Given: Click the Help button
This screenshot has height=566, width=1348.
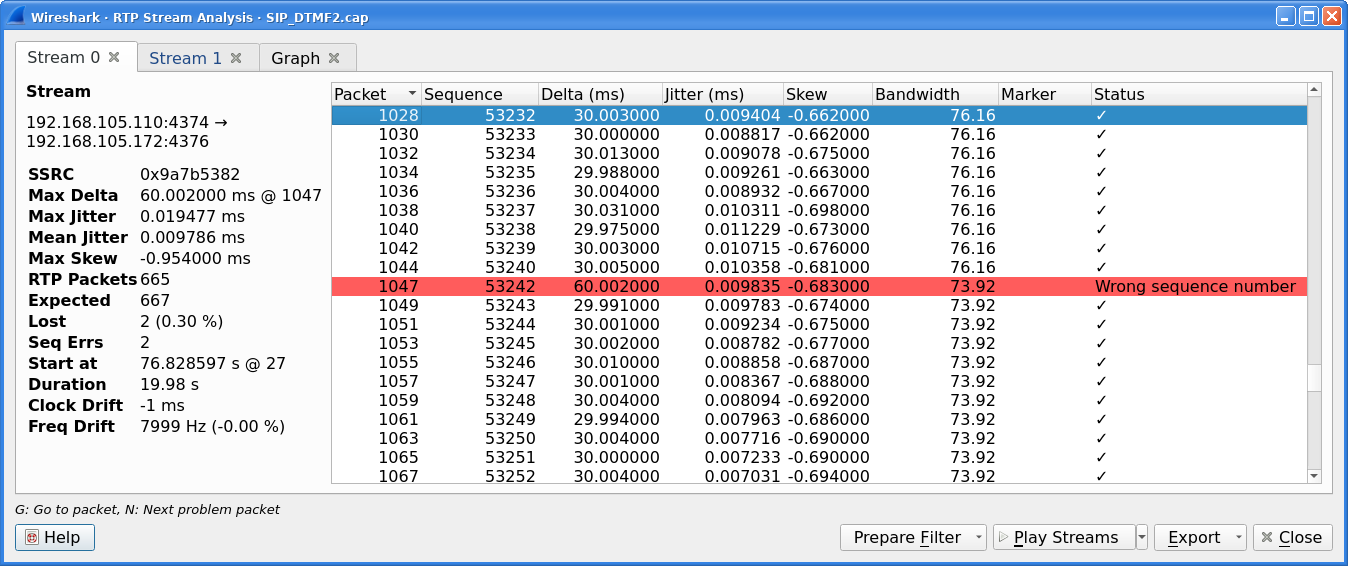Looking at the screenshot, I should pyautogui.click(x=55, y=537).
